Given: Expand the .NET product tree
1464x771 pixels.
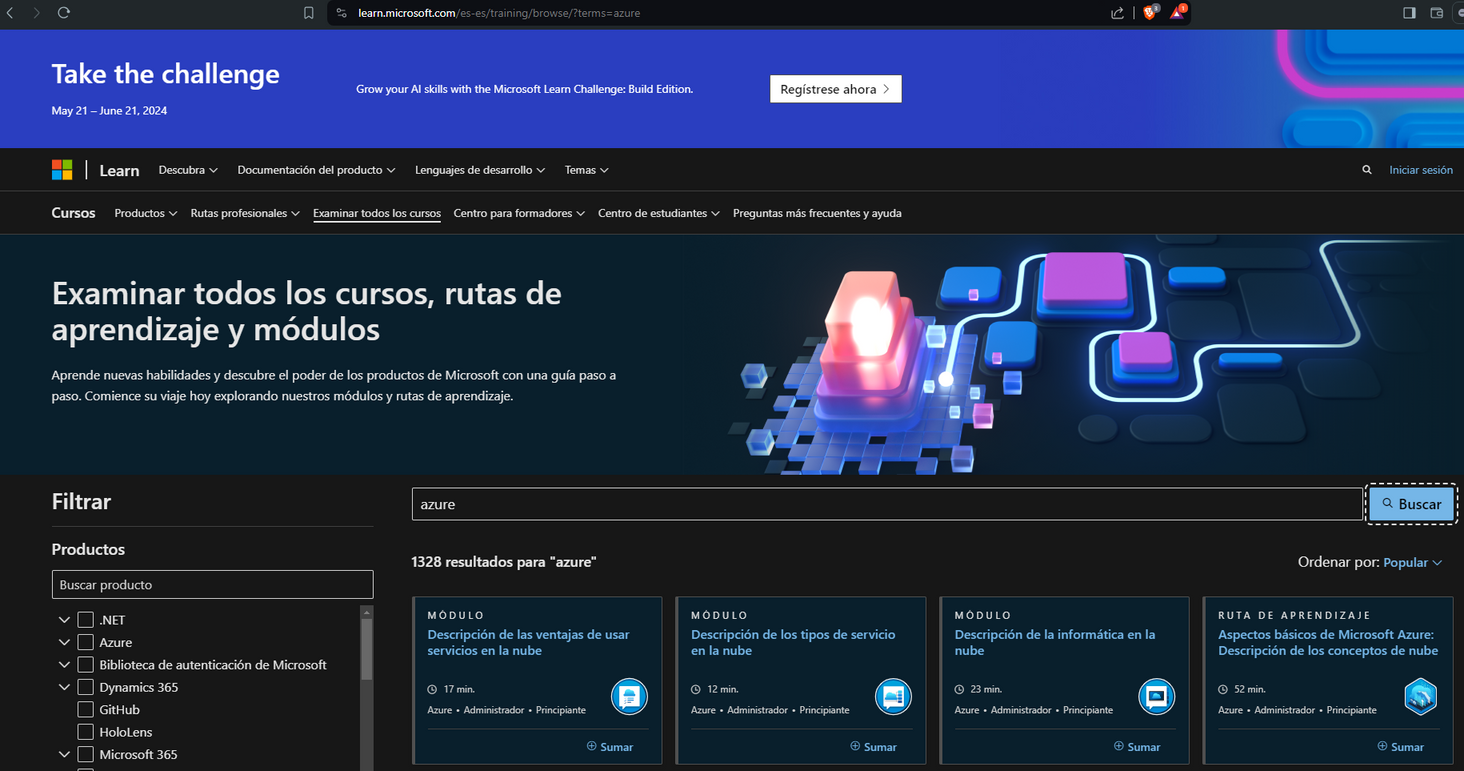Looking at the screenshot, I should point(65,620).
